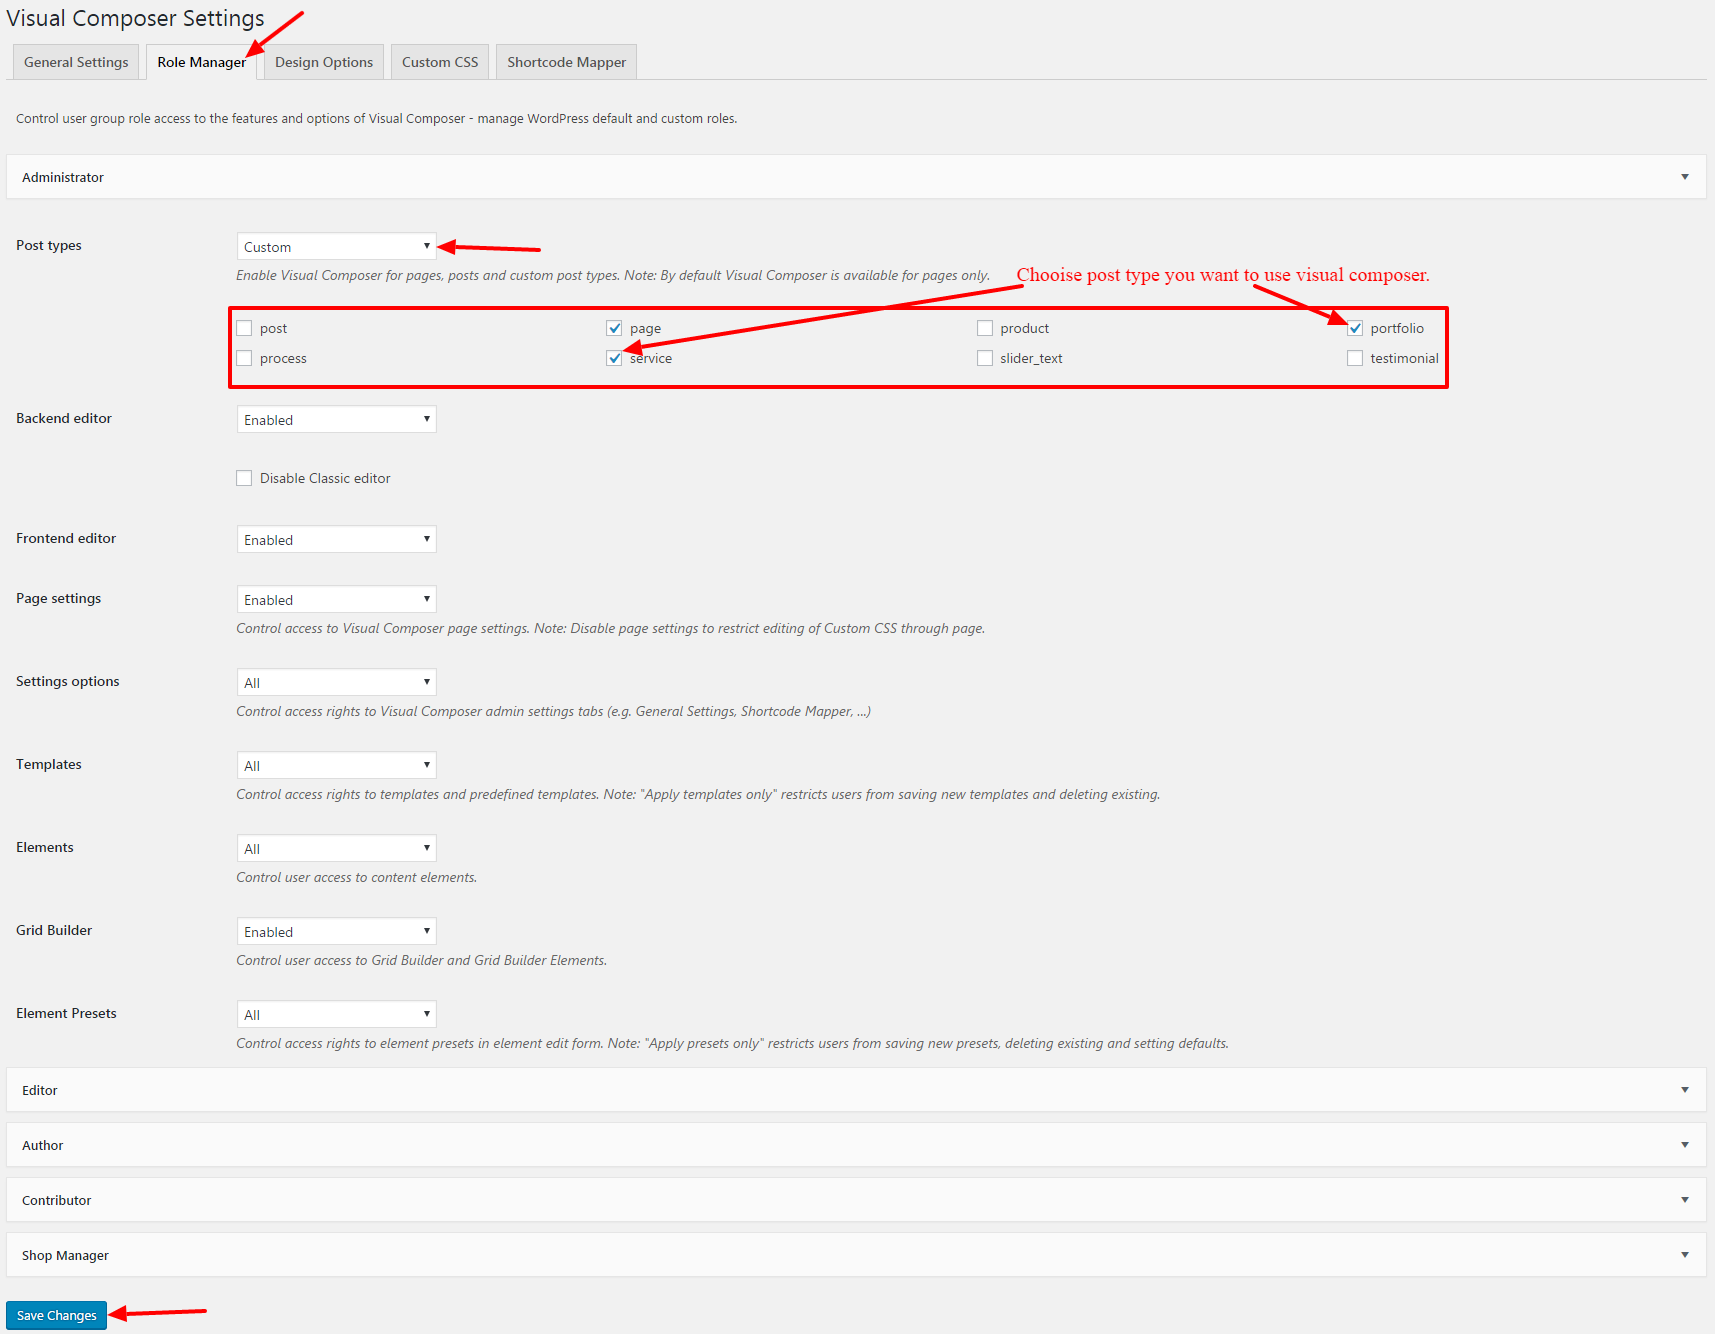Viewport: 1715px width, 1334px height.
Task: Uncheck the page post type
Action: [614, 328]
